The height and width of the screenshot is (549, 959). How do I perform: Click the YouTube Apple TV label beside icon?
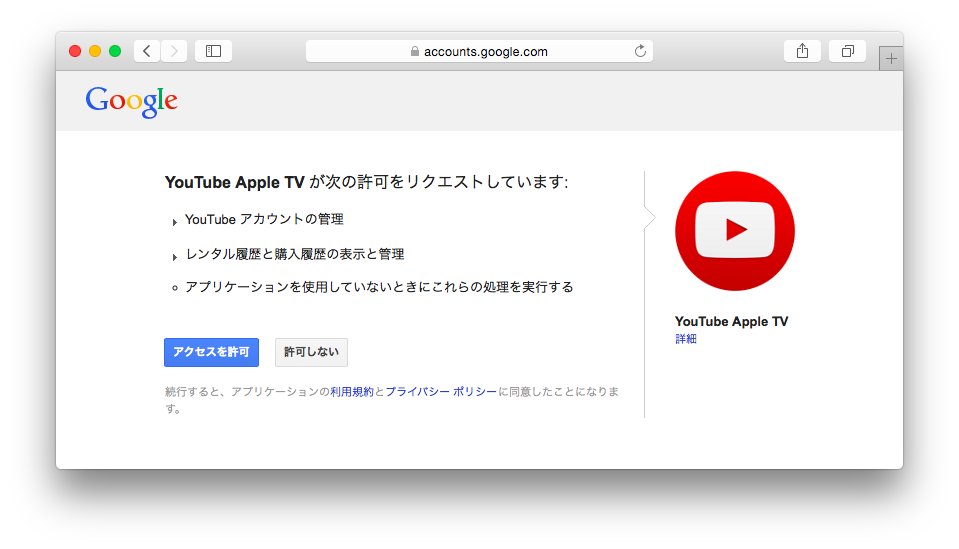(x=731, y=322)
